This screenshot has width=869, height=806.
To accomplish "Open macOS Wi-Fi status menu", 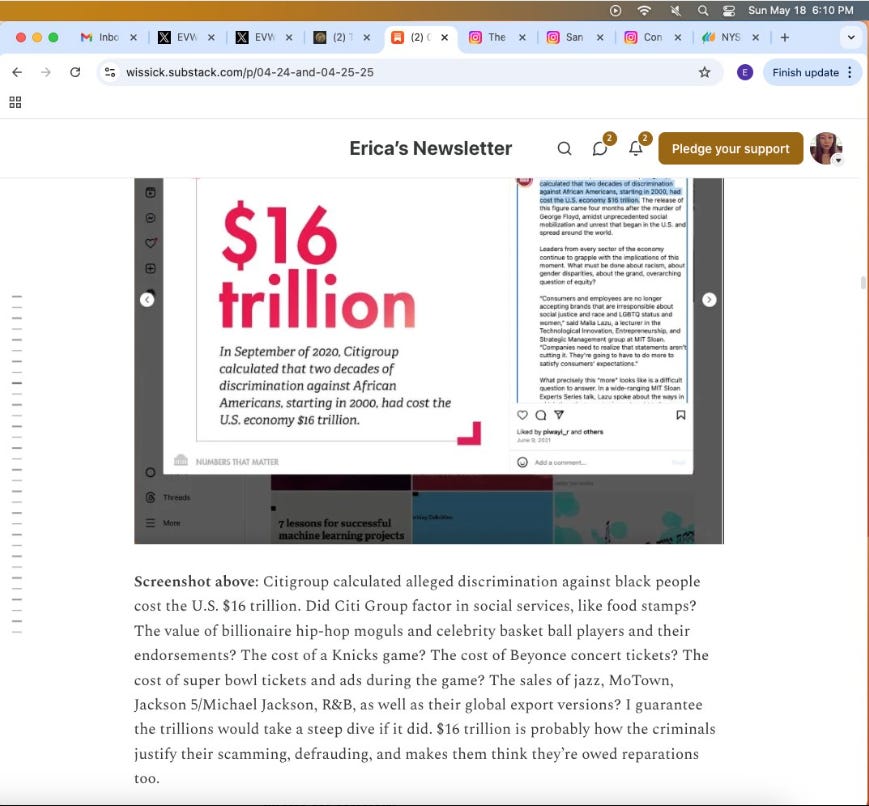I will (644, 10).
